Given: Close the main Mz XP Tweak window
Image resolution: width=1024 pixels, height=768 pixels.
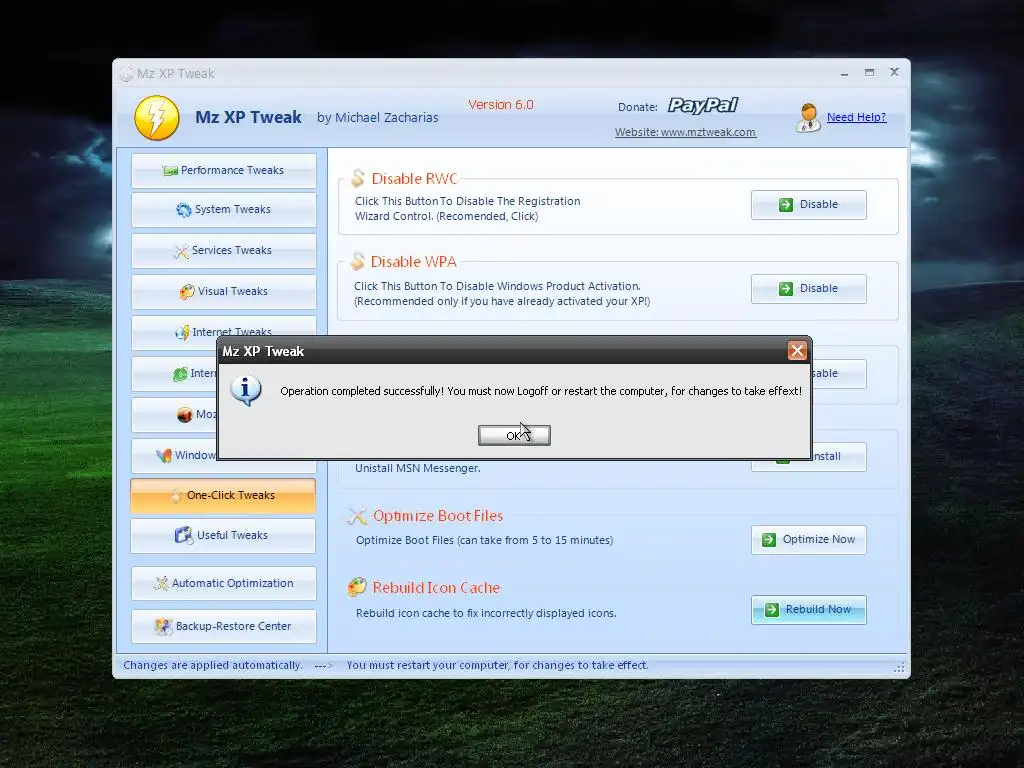Looking at the screenshot, I should coord(895,72).
